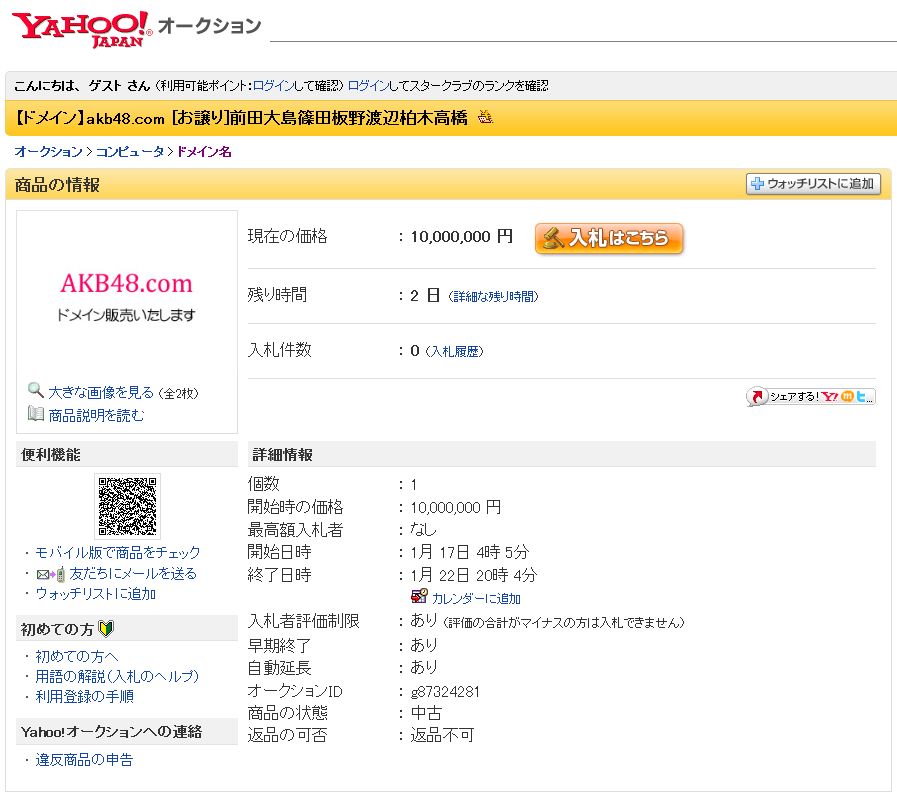Click the current price 10,000,000 円 next to 現在の価格
Viewport: 897px width, 800px height.
(461, 236)
